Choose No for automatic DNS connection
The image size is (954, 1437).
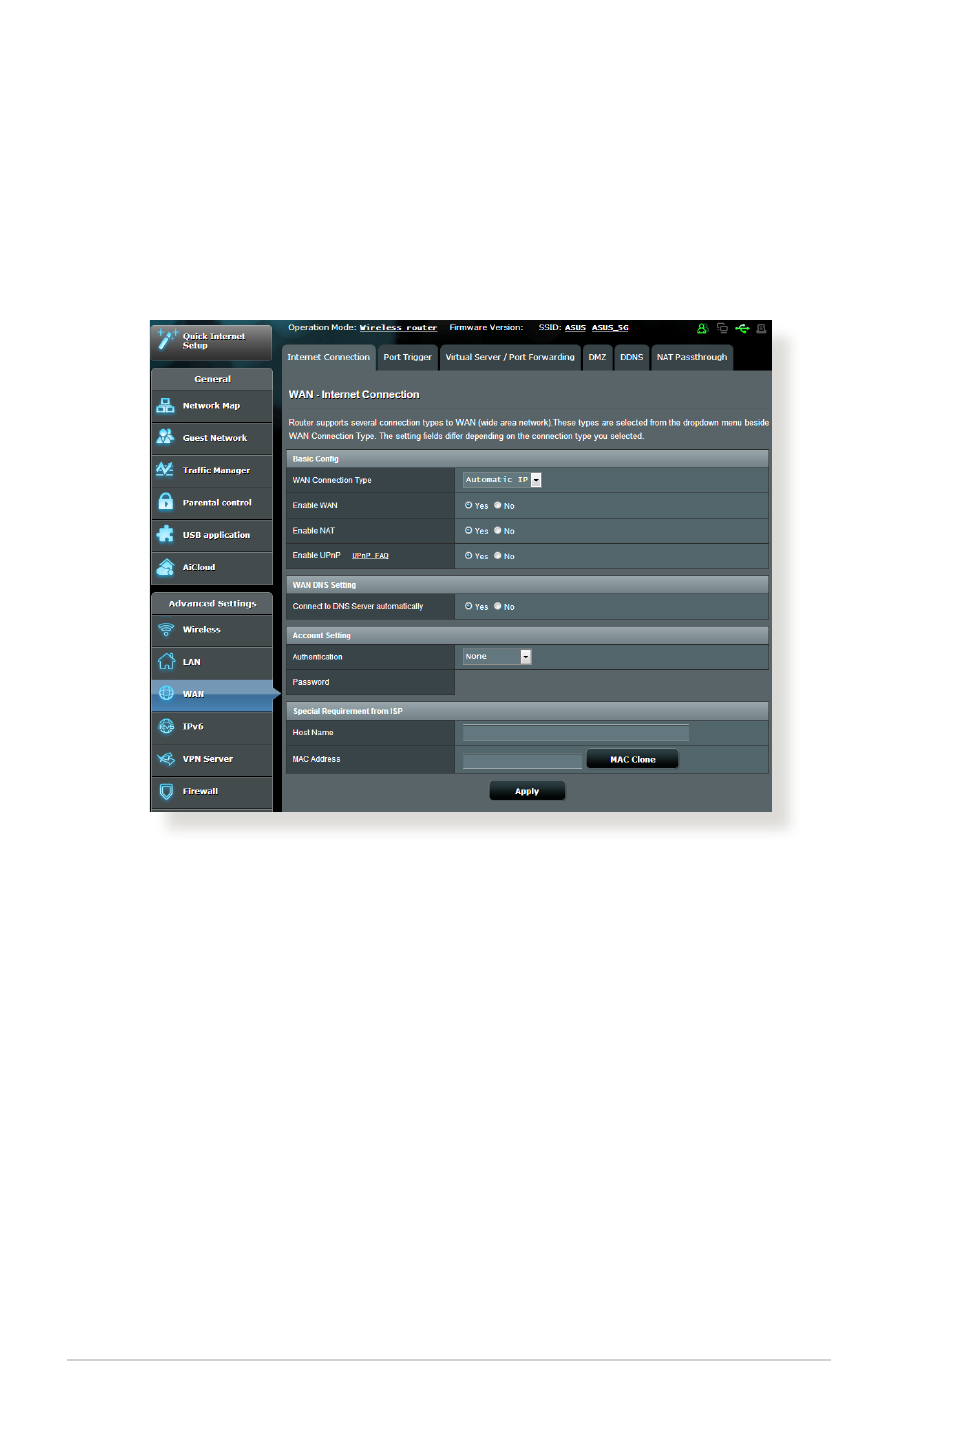tap(497, 606)
